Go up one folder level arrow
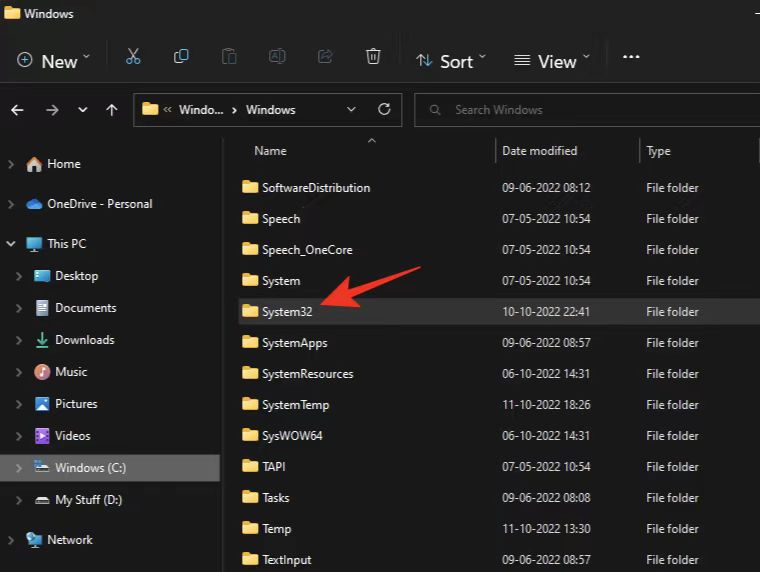Viewport: 760px width, 572px height. click(111, 111)
